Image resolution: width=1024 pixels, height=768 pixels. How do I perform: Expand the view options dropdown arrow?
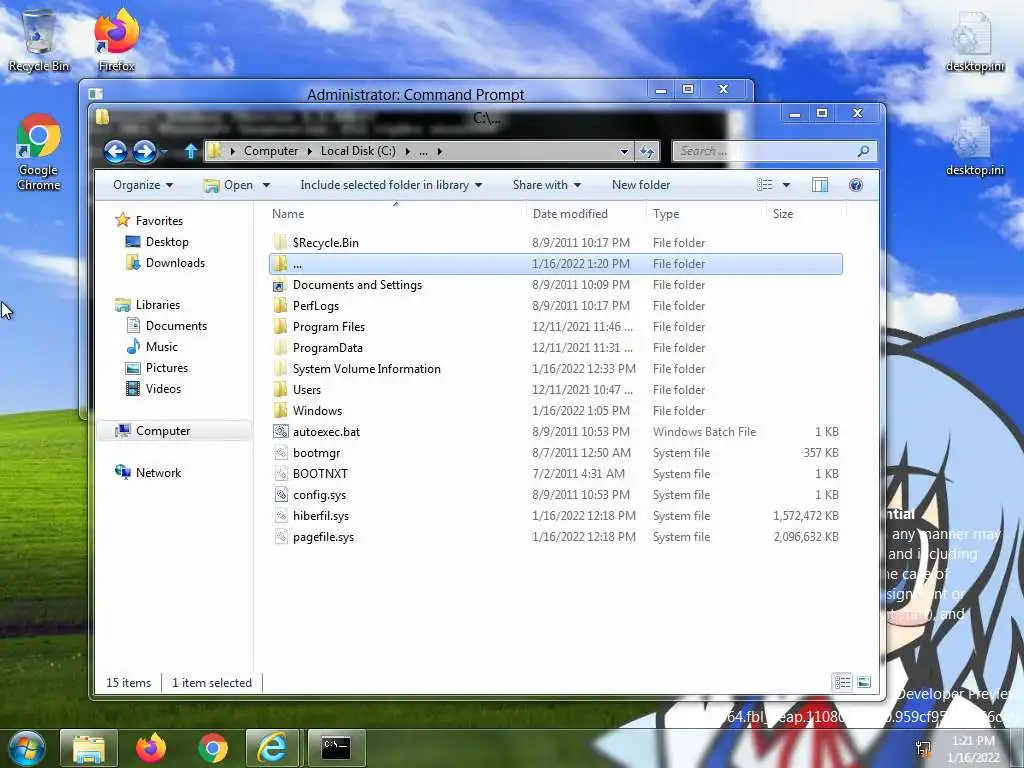[x=786, y=185]
